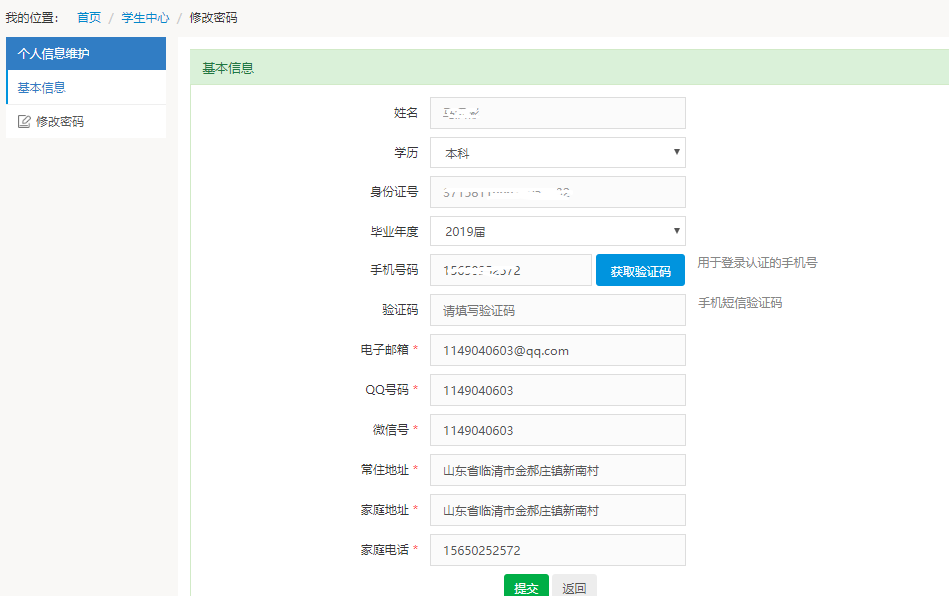Click the 获取验证码 button
Screen dimensions: 949x596
tap(640, 271)
